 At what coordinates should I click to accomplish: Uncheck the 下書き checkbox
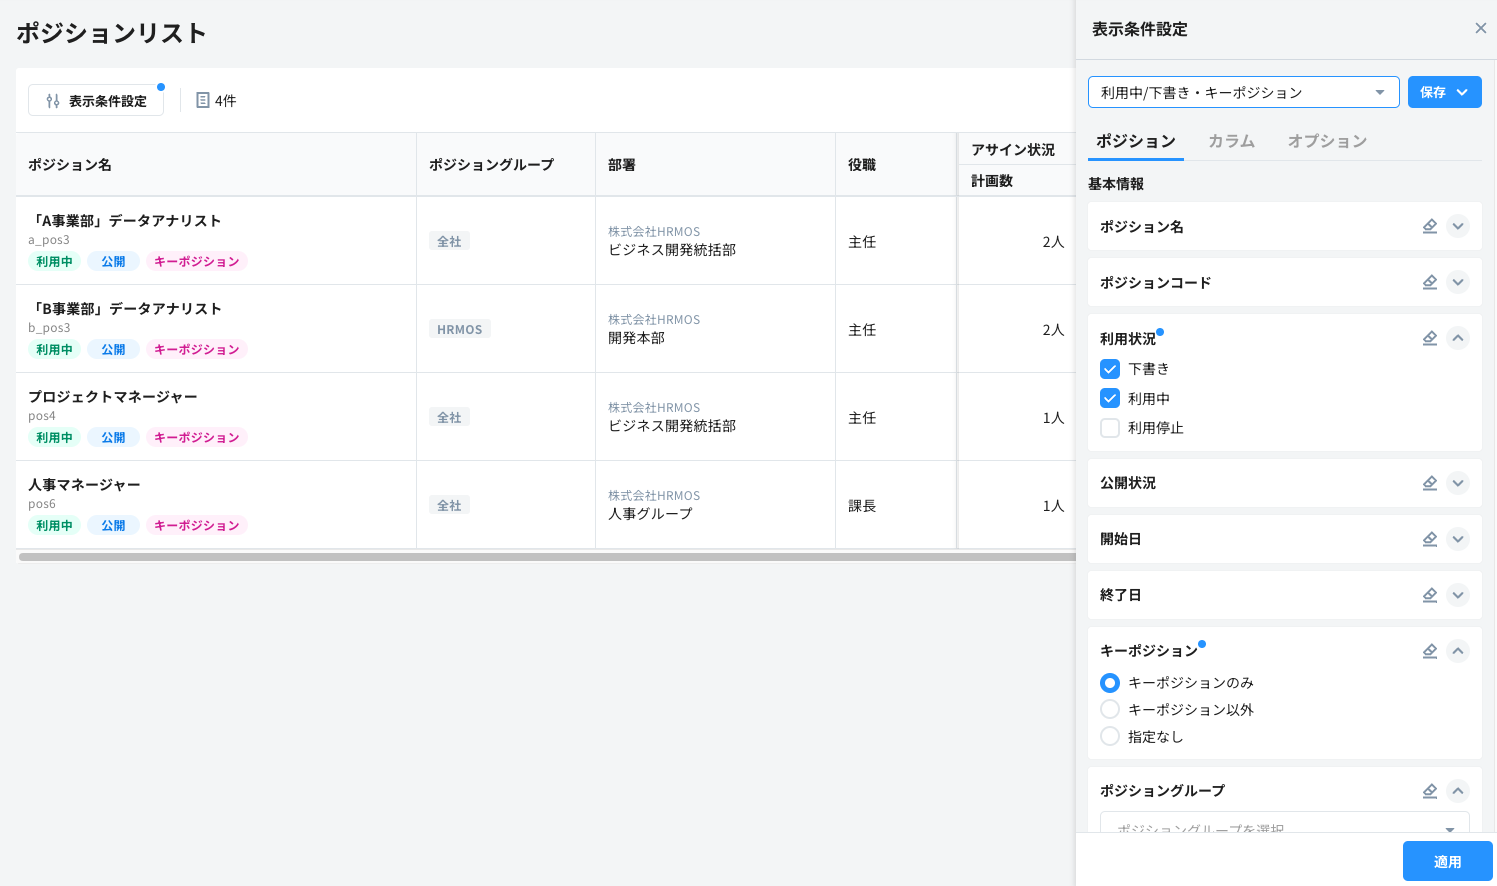[1110, 369]
